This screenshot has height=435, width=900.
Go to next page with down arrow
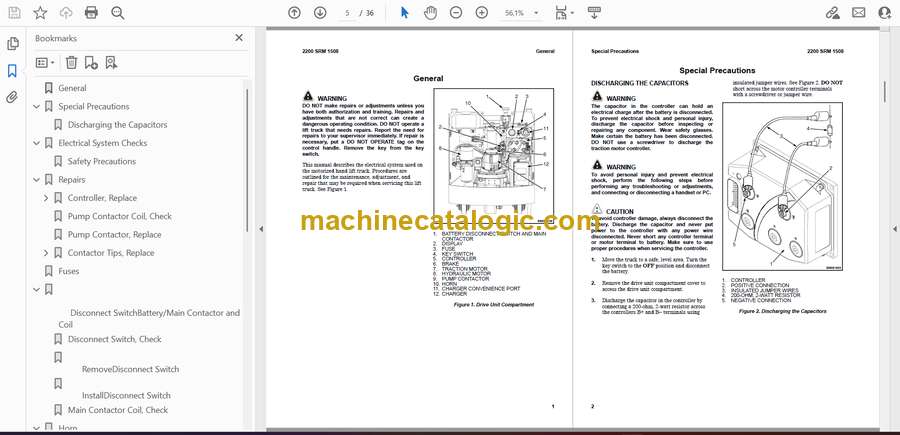(x=320, y=13)
